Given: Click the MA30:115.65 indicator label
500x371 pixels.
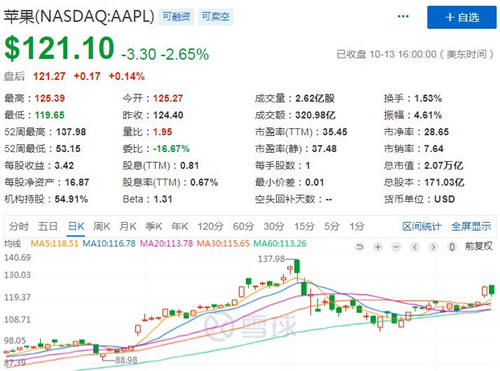Looking at the screenshot, I should [x=223, y=244].
